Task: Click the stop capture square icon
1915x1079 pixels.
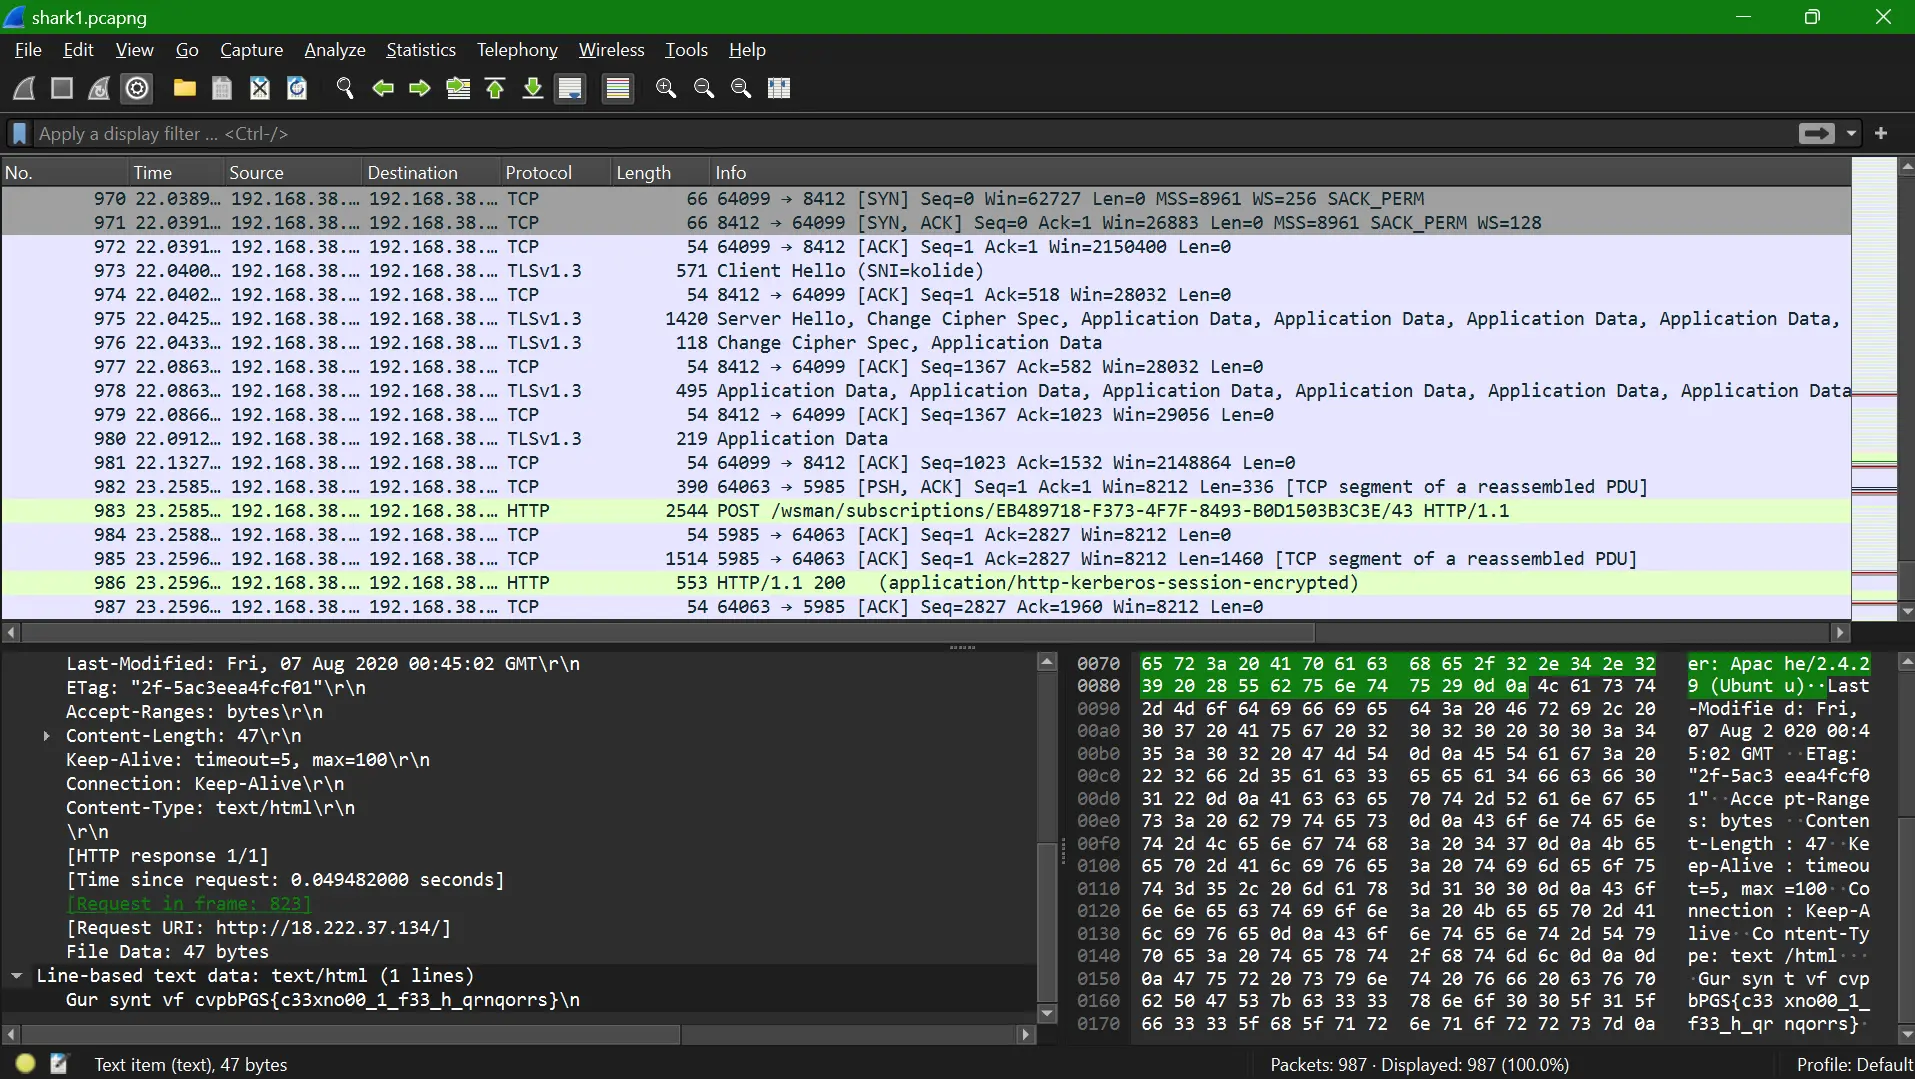Action: coord(62,88)
